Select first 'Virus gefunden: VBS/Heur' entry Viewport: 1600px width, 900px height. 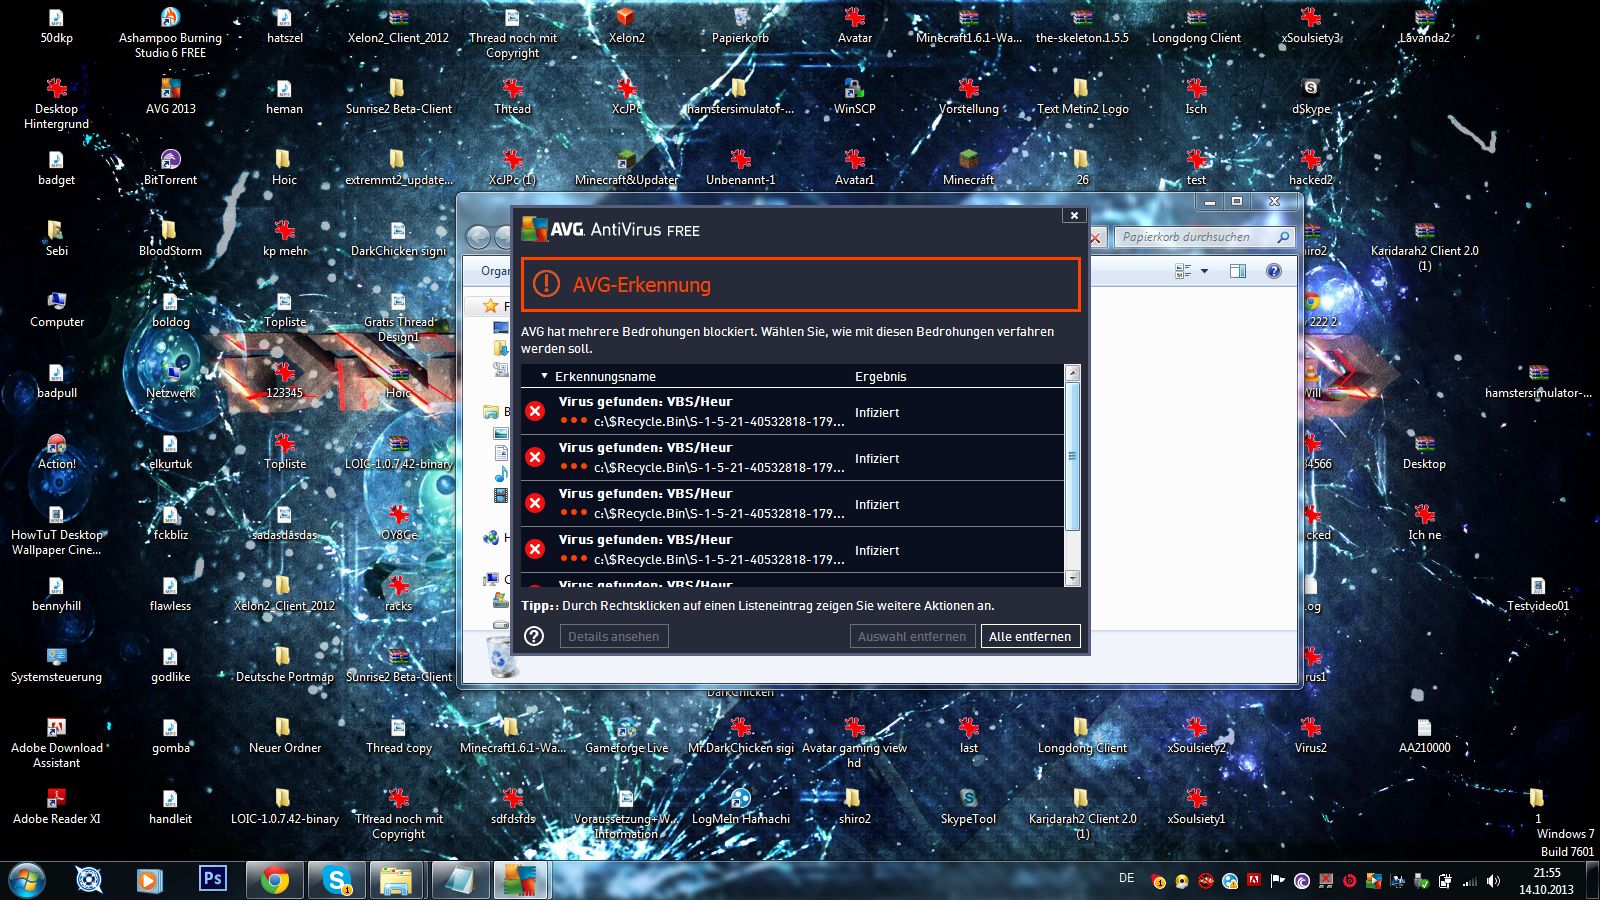pyautogui.click(x=792, y=411)
